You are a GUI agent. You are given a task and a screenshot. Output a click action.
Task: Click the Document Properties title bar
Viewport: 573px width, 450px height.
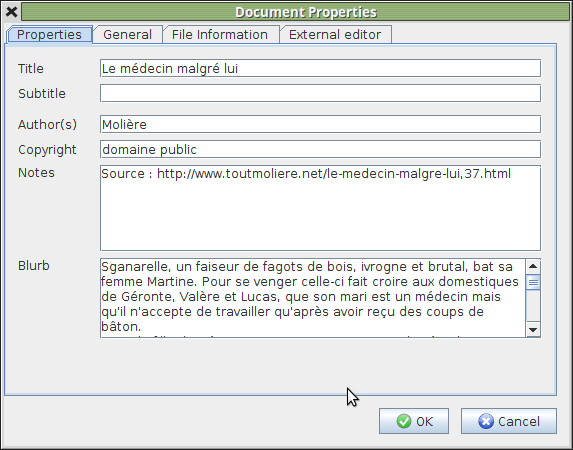click(295, 12)
